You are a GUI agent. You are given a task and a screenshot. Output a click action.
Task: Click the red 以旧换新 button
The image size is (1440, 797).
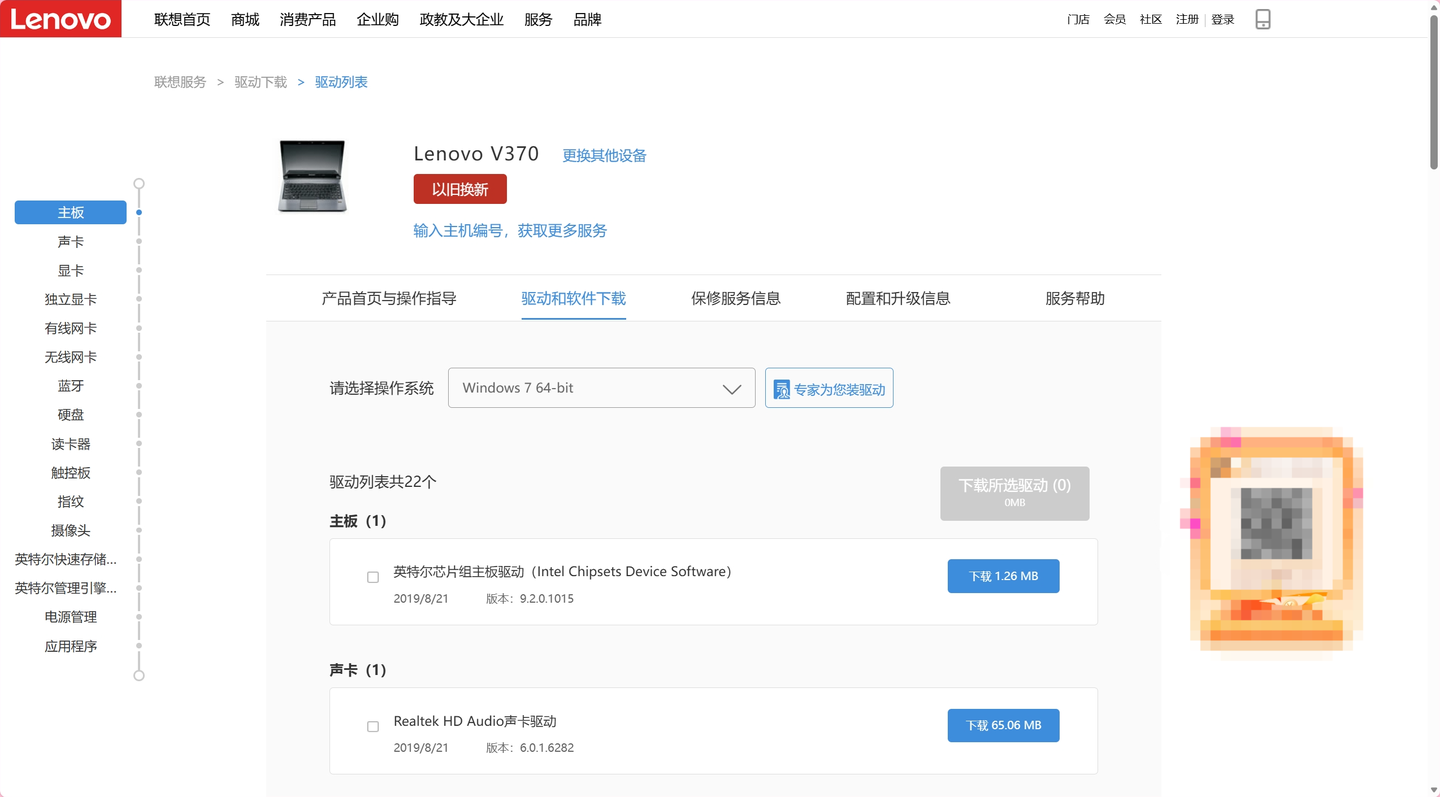(x=460, y=189)
